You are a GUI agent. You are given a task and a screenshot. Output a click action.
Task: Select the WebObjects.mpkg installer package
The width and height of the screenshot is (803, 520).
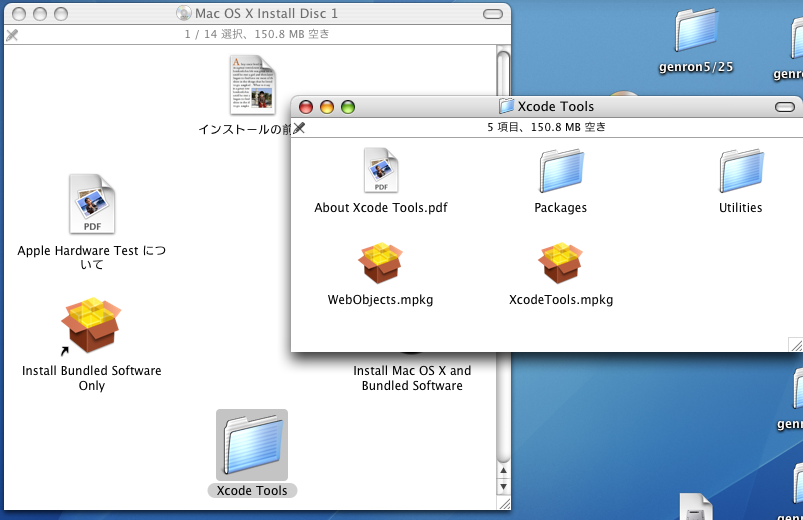(x=381, y=263)
